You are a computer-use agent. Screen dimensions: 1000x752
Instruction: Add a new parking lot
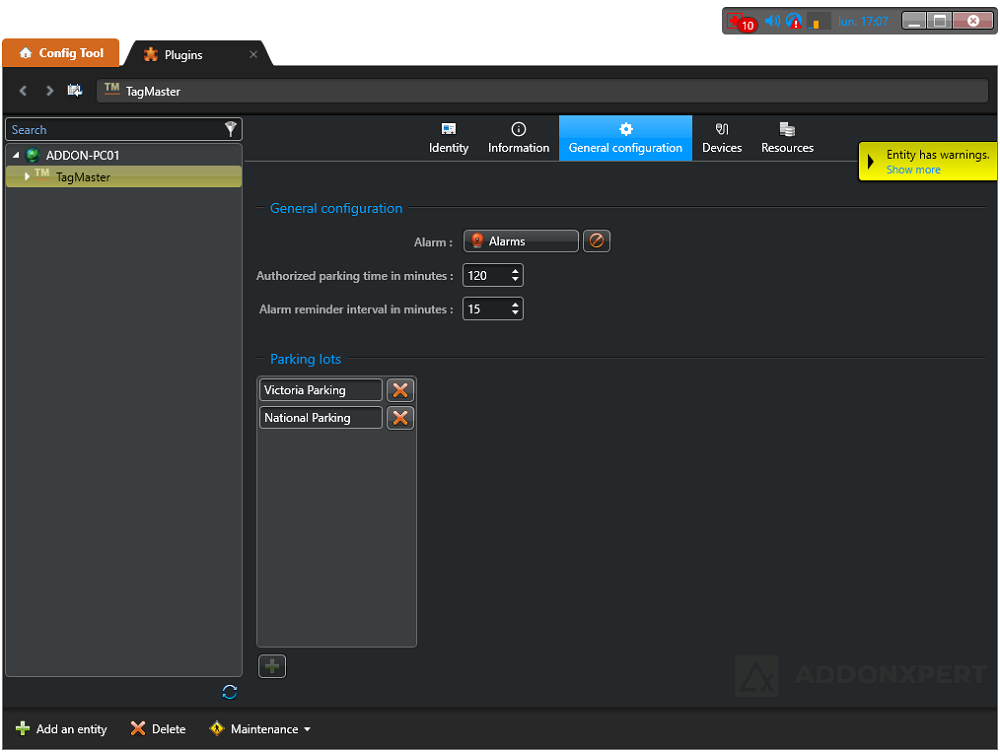(272, 666)
